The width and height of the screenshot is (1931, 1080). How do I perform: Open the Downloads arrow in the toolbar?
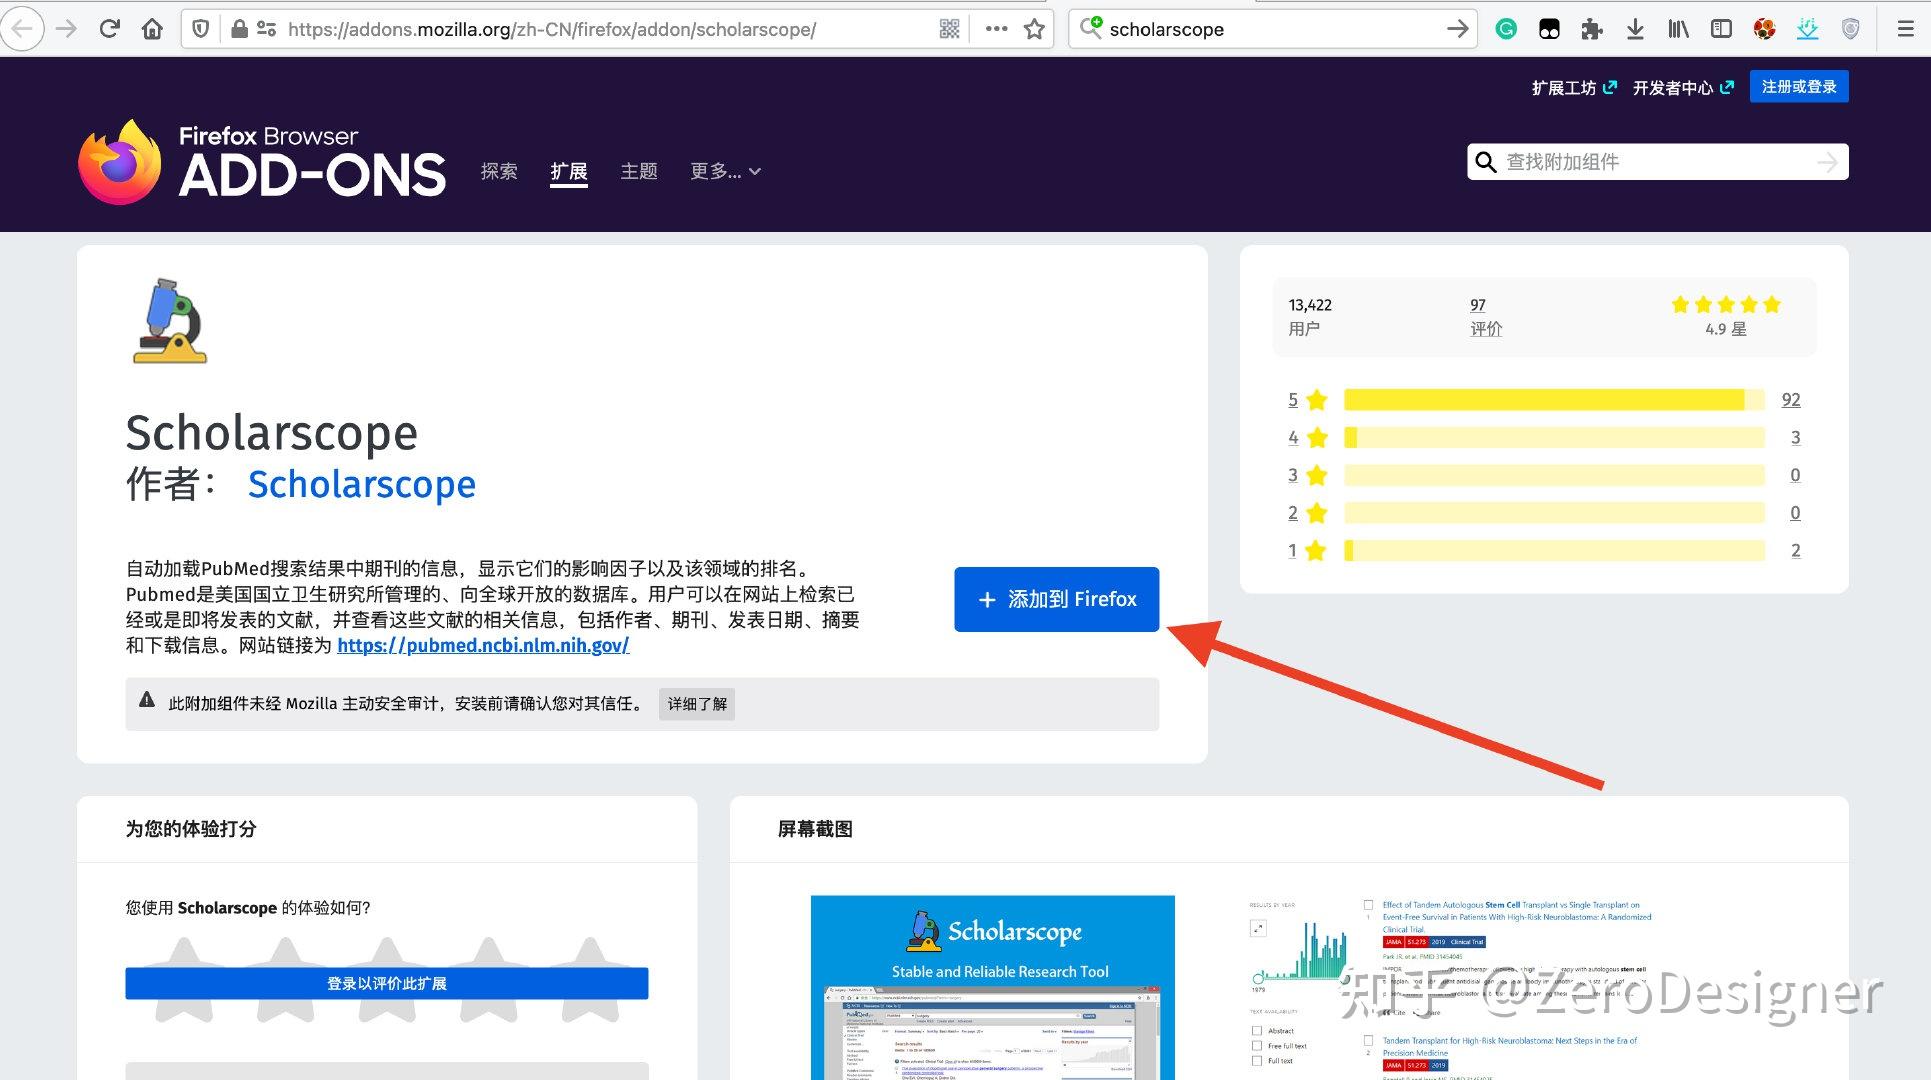(x=1635, y=28)
